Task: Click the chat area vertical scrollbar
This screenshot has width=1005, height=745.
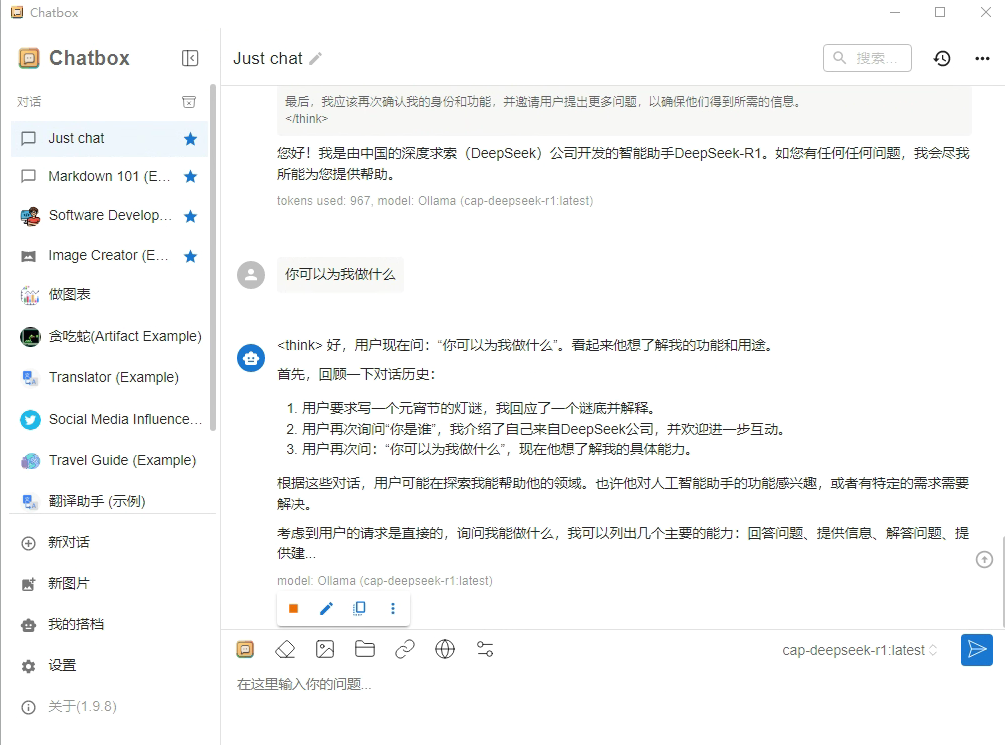Action: [1002, 583]
